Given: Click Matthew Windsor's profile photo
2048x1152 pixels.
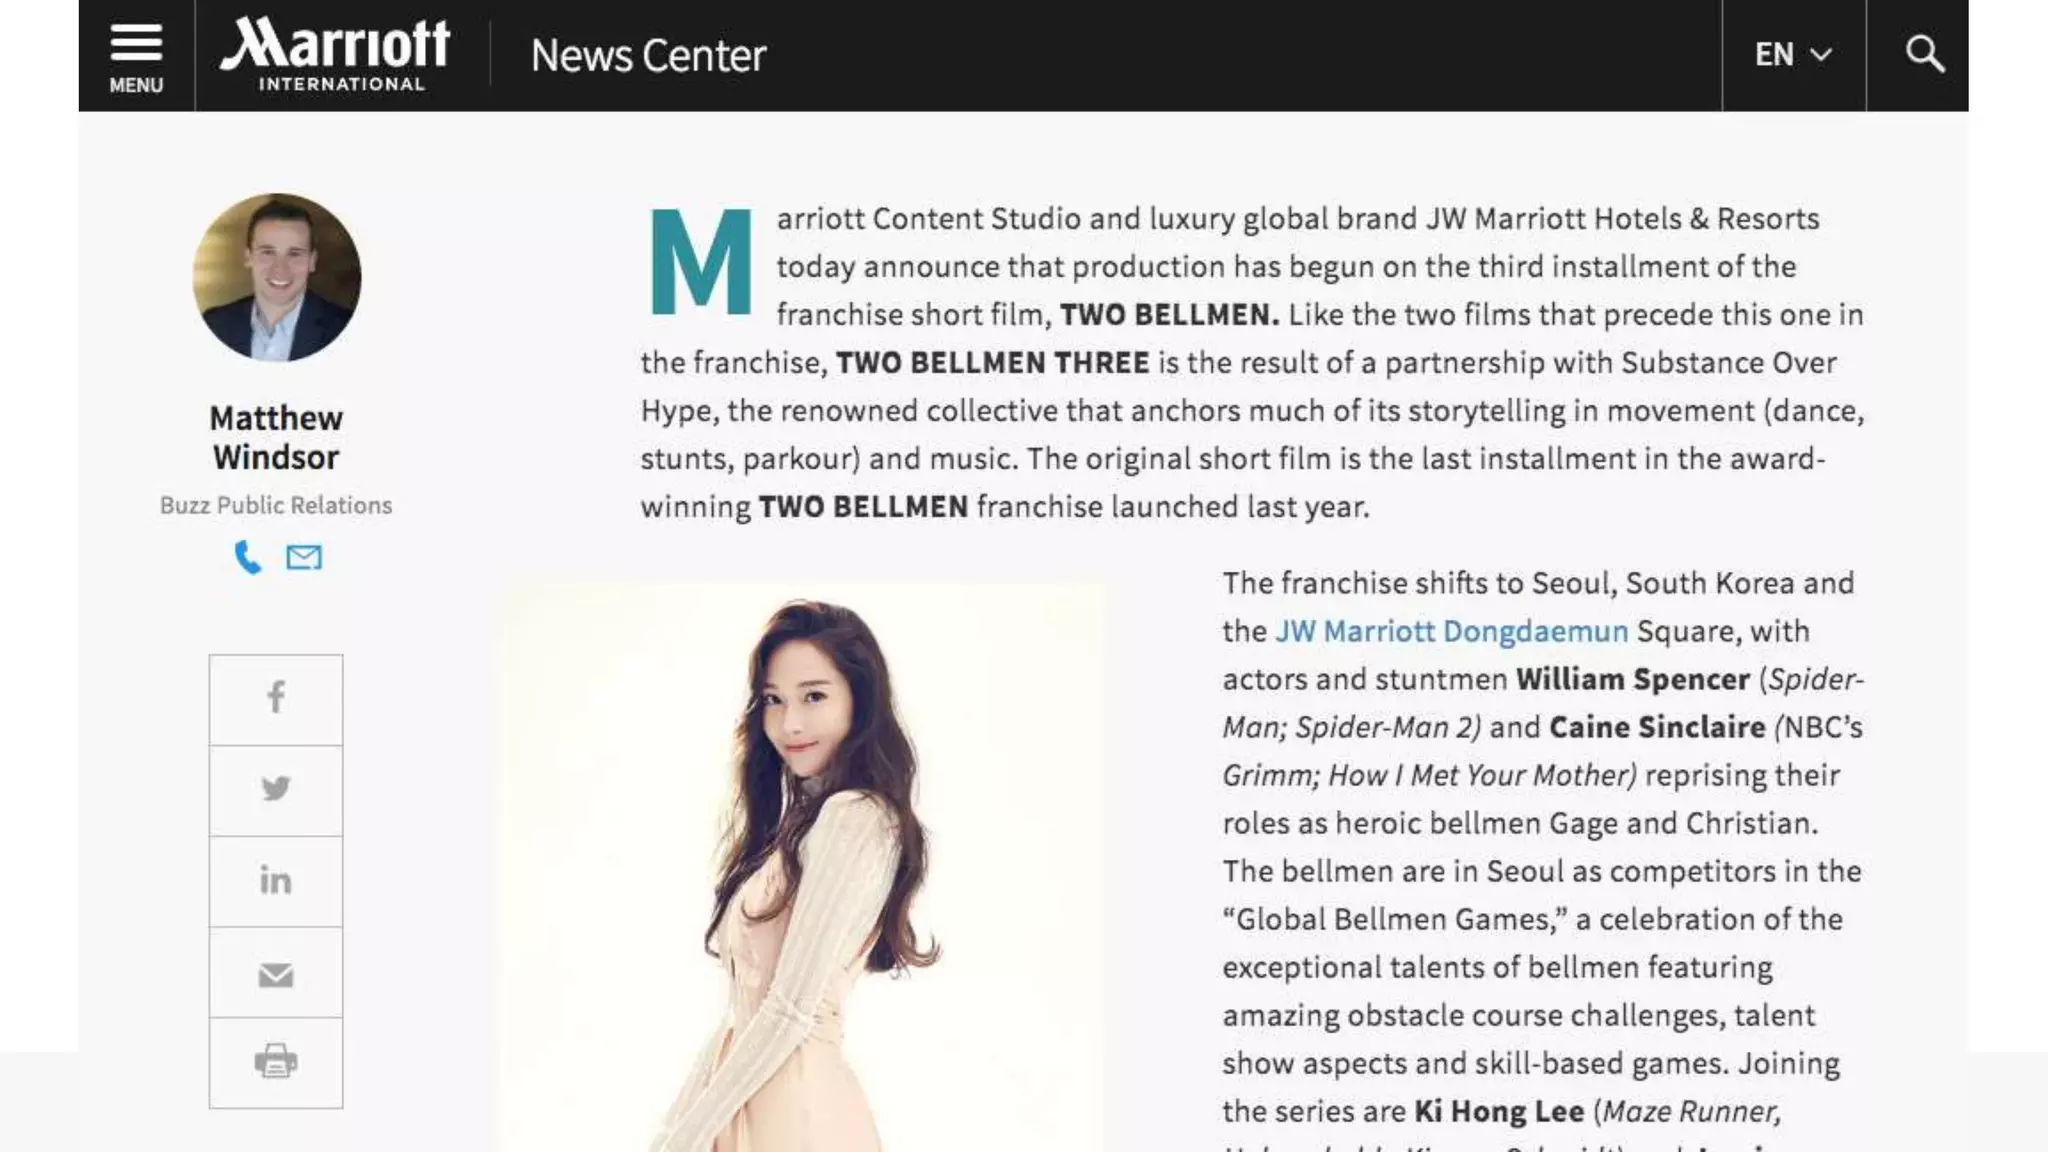Looking at the screenshot, I should (277, 277).
